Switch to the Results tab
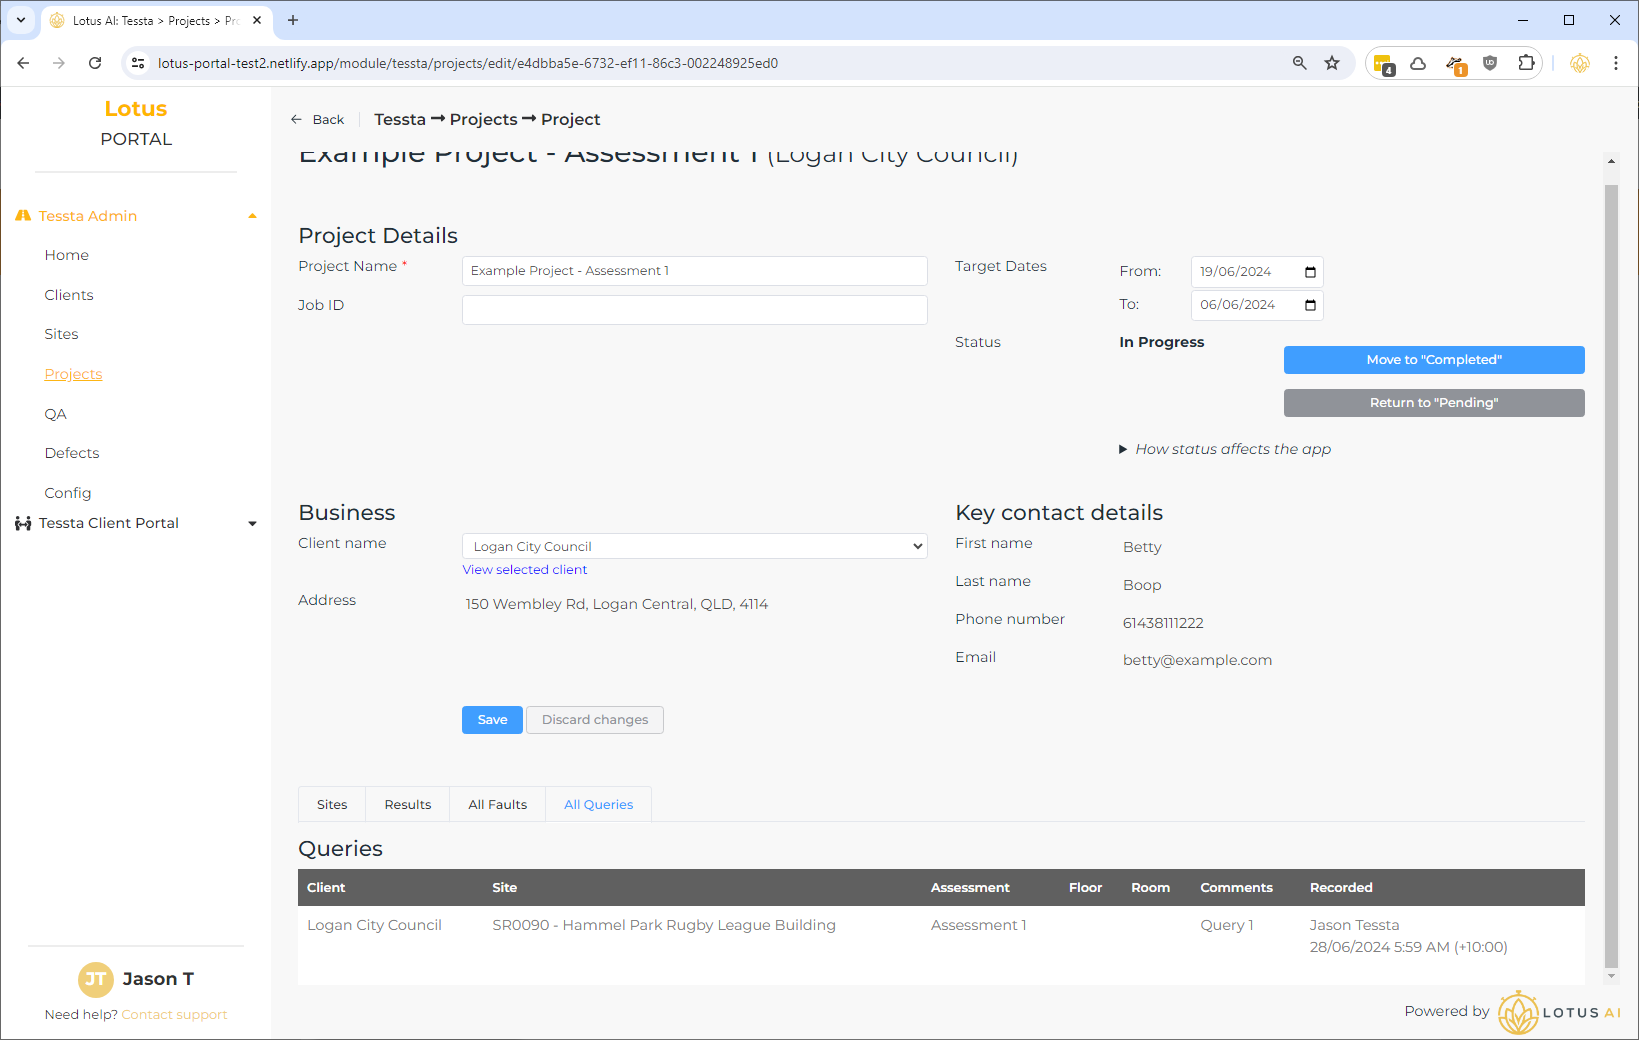The height and width of the screenshot is (1040, 1639). click(408, 804)
